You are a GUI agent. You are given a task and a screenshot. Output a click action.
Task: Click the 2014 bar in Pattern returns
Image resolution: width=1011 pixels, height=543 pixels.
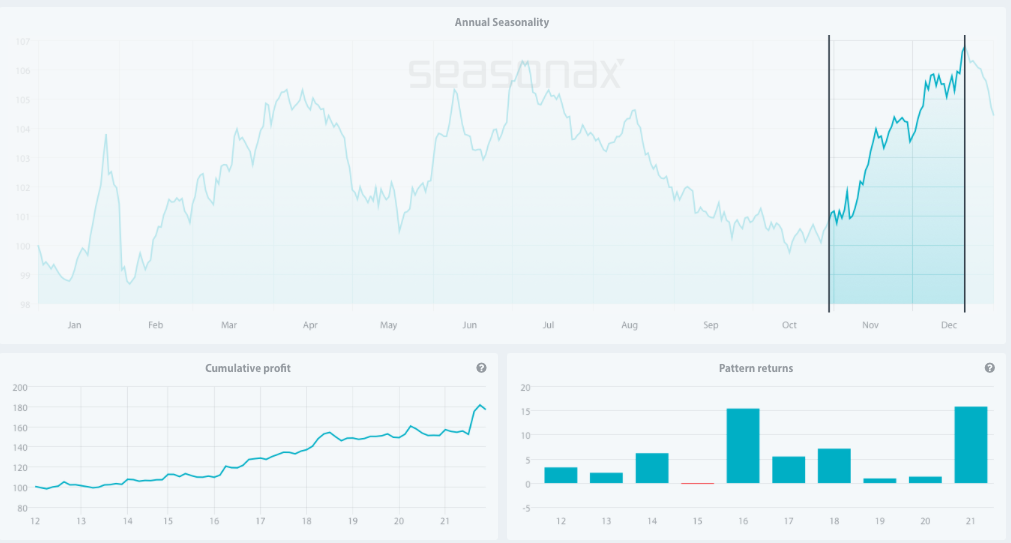[652, 468]
